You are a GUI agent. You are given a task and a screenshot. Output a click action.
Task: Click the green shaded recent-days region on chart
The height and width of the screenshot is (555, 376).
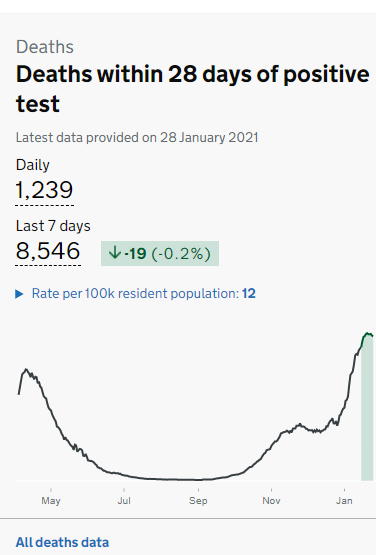[367, 407]
